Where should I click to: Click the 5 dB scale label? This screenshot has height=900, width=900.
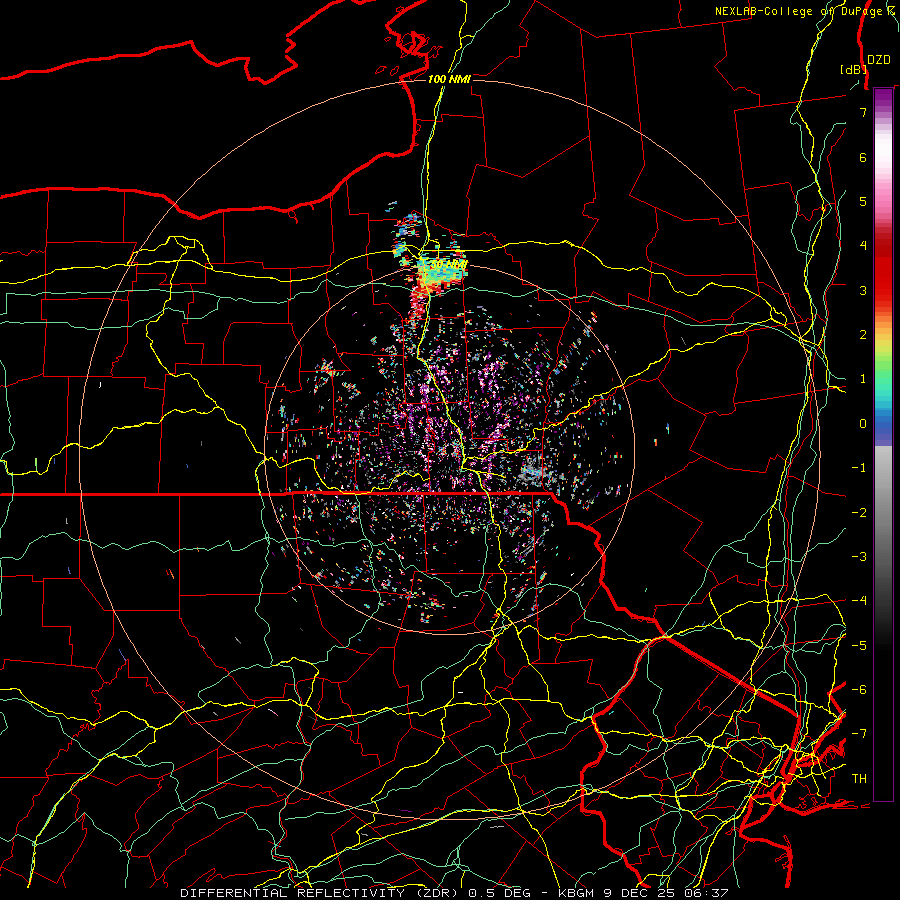pyautogui.click(x=863, y=201)
